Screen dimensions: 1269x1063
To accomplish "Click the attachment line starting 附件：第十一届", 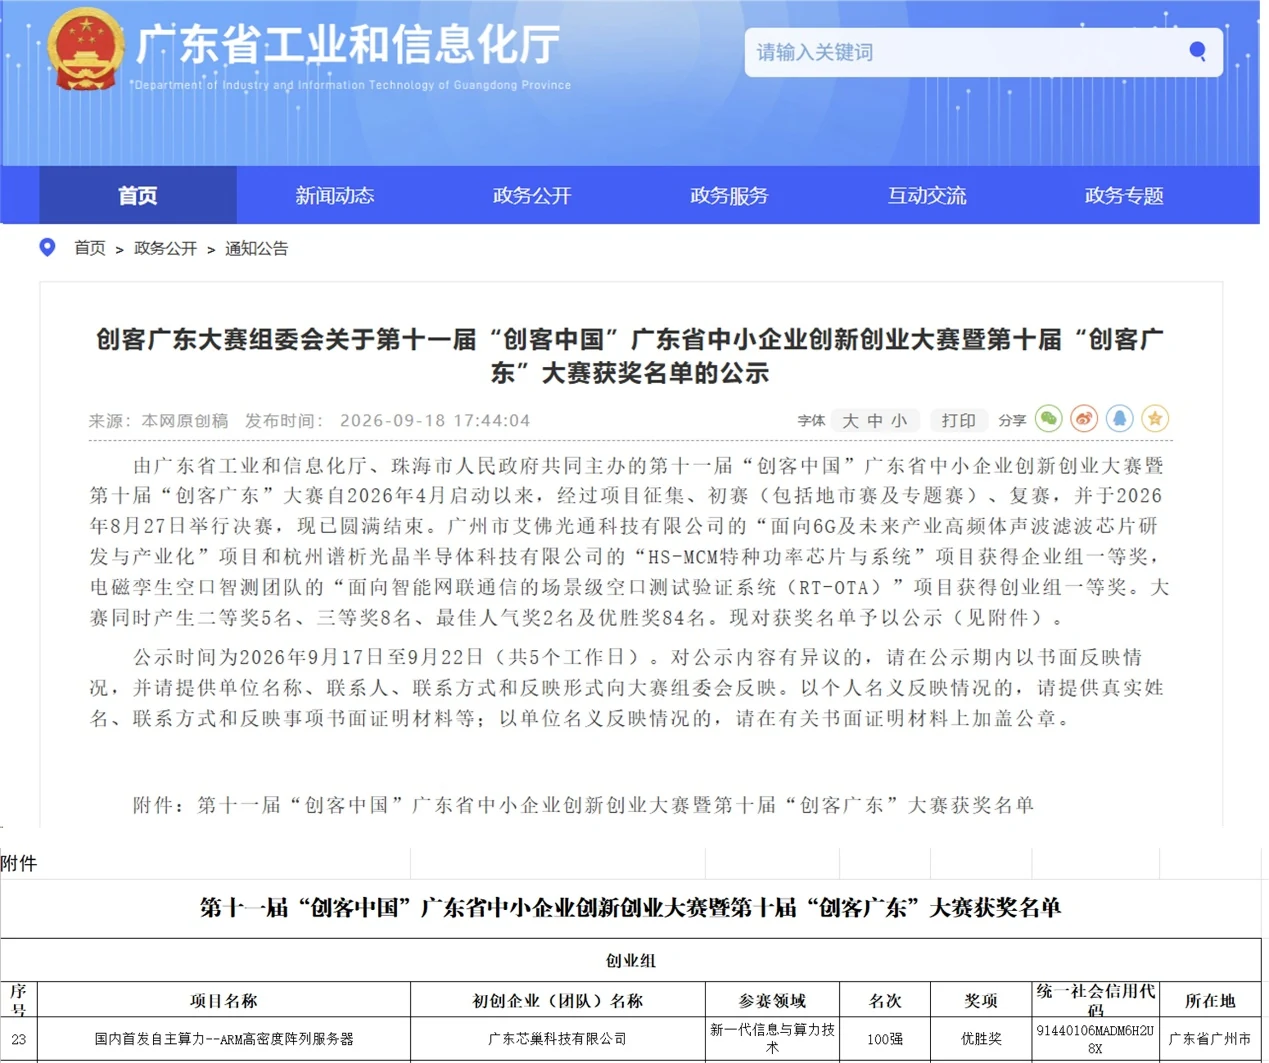I will (x=583, y=805).
